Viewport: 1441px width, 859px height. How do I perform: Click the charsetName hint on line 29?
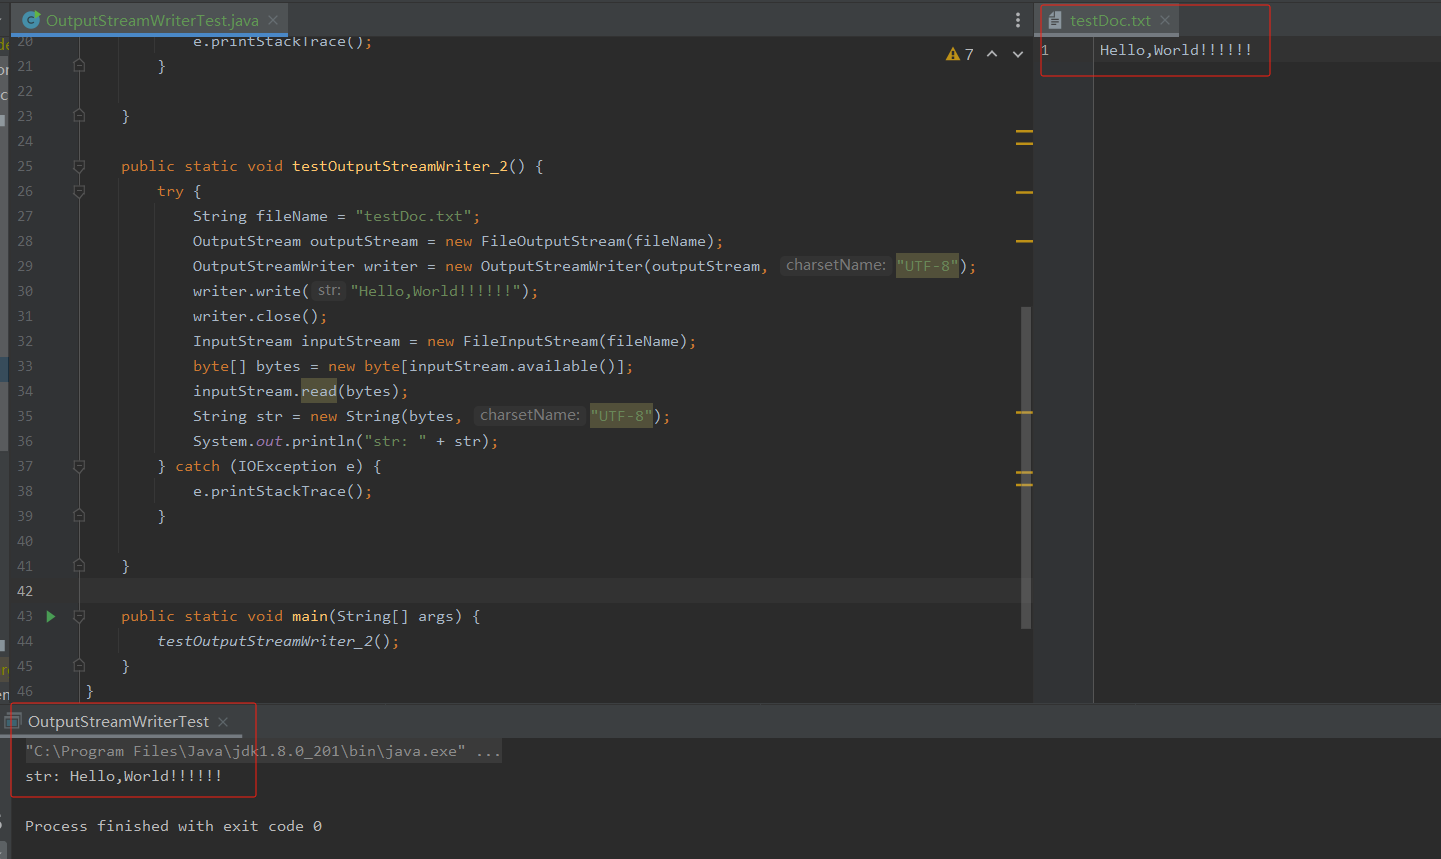pos(836,265)
